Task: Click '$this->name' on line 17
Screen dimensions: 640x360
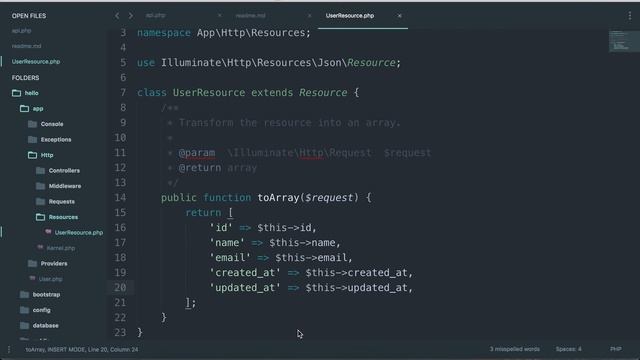Action: [x=302, y=243]
